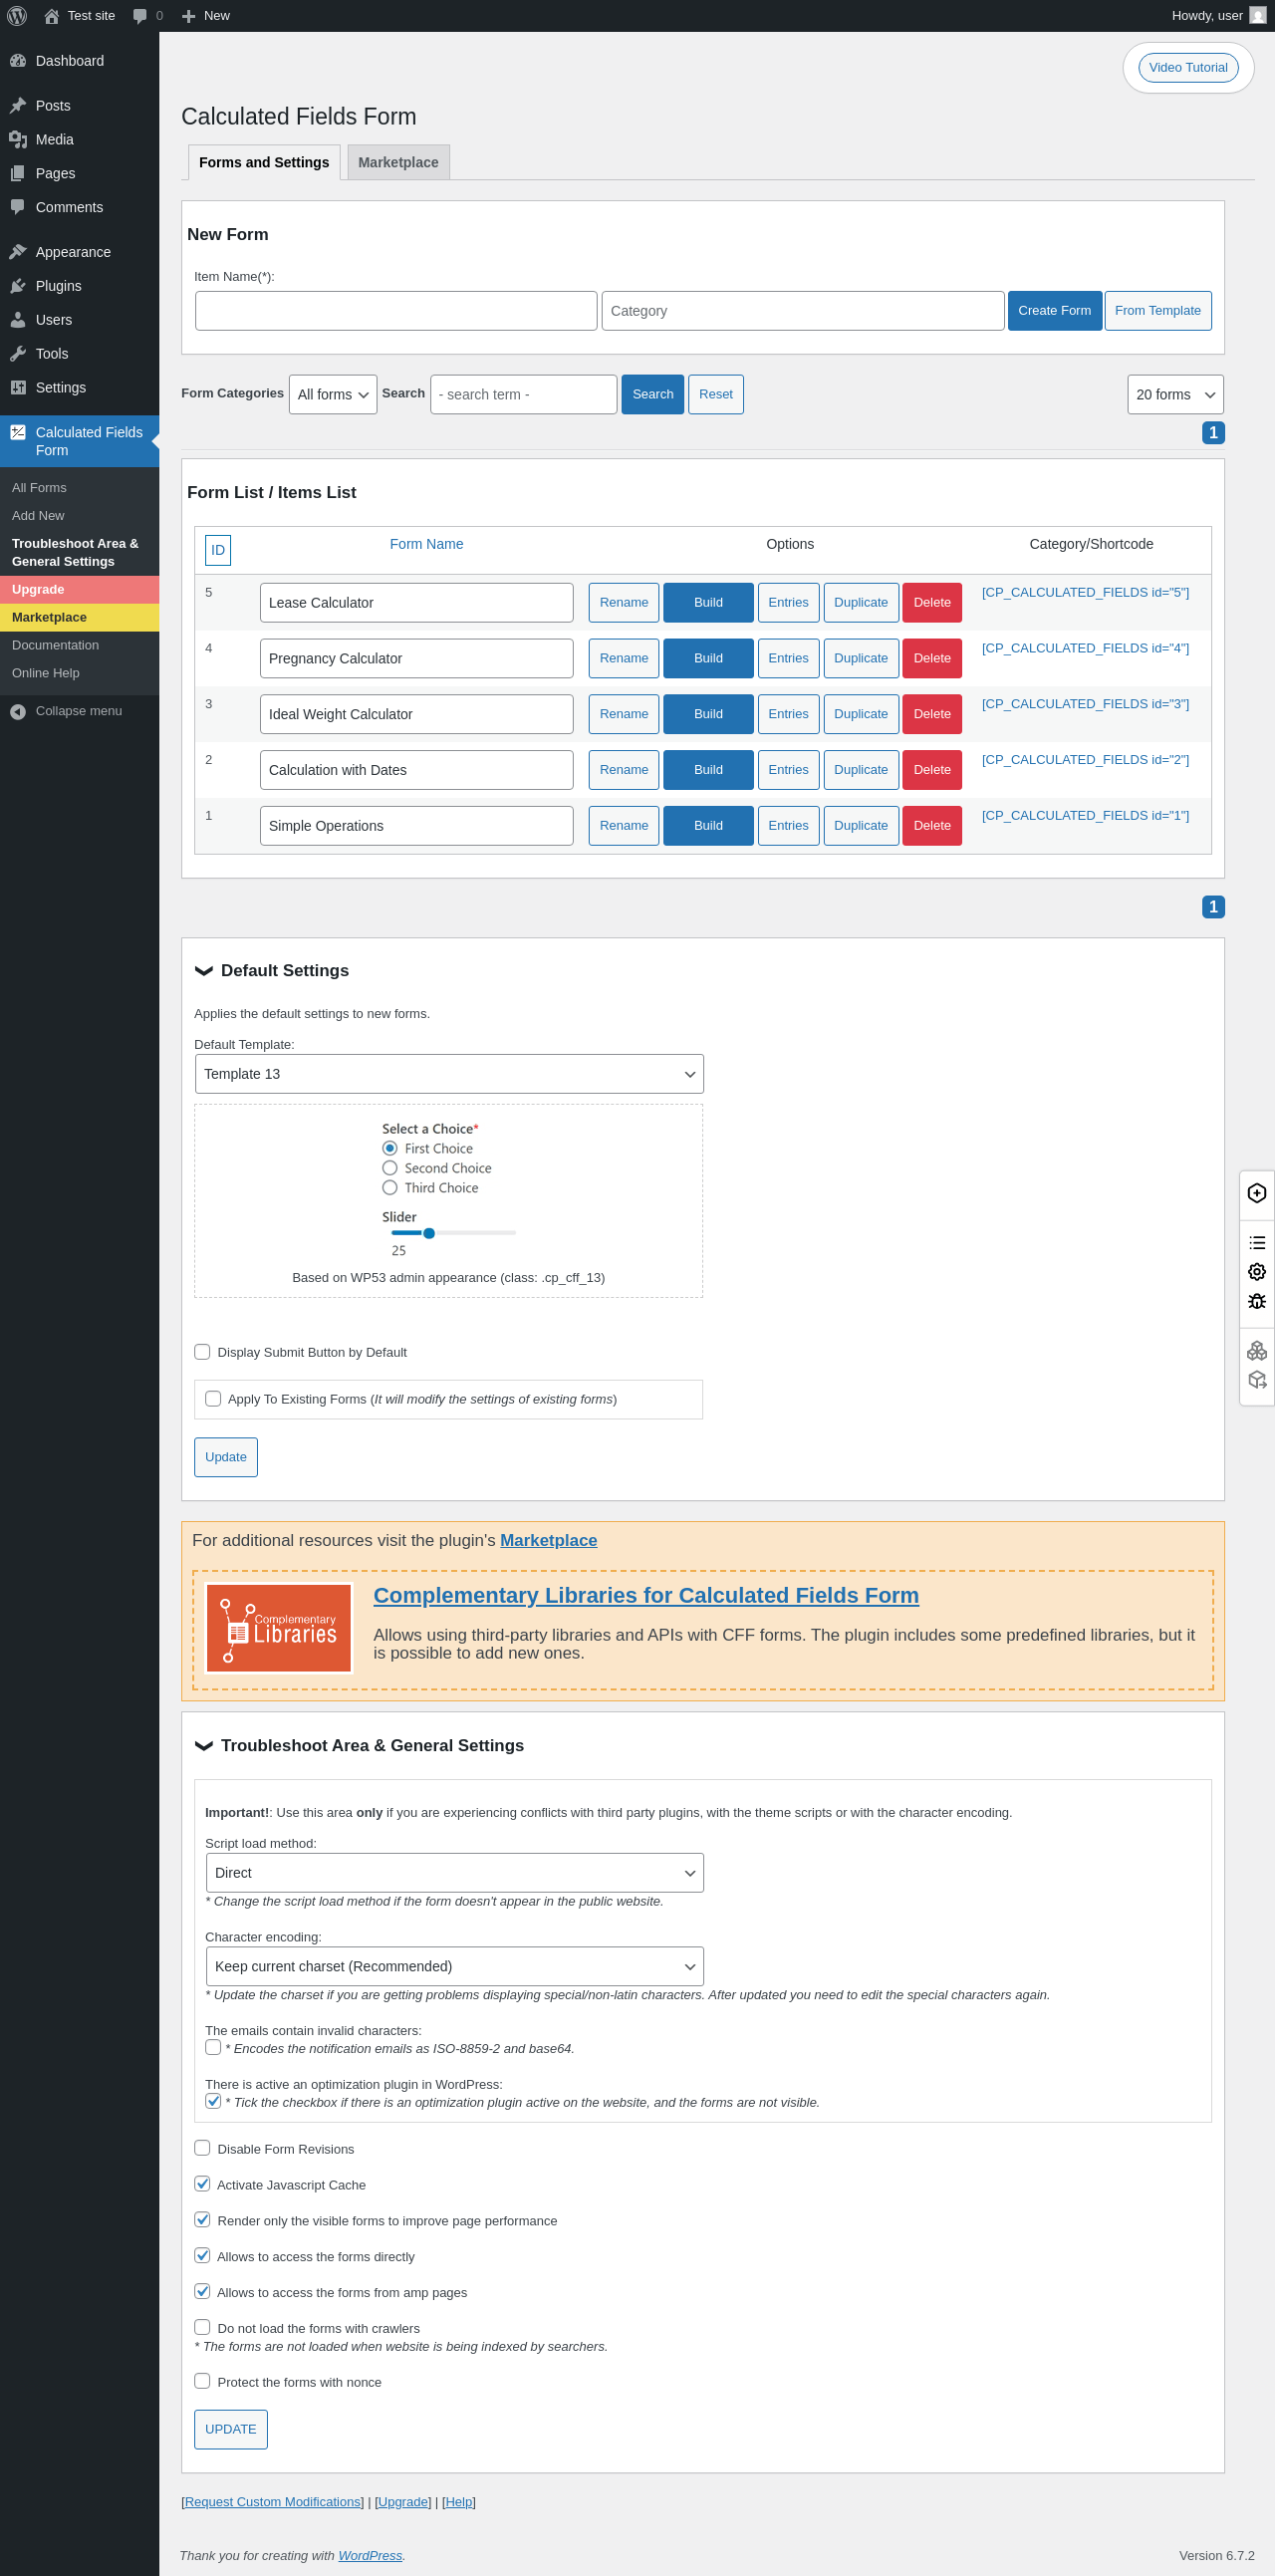Viewport: 1275px width, 2576px height.
Task: Tick the Apply To Existing Forms checkbox
Action: point(213,1399)
